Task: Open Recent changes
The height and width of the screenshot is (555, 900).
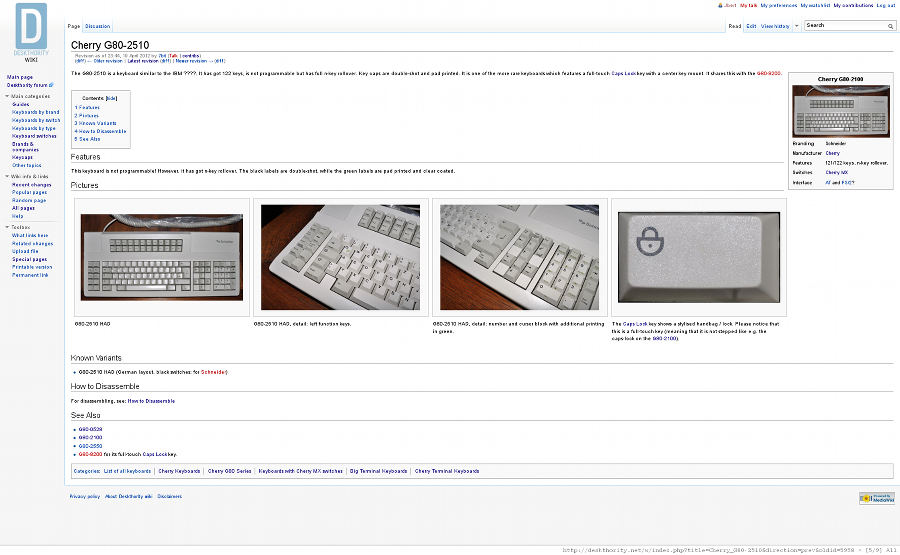Action: [32, 185]
